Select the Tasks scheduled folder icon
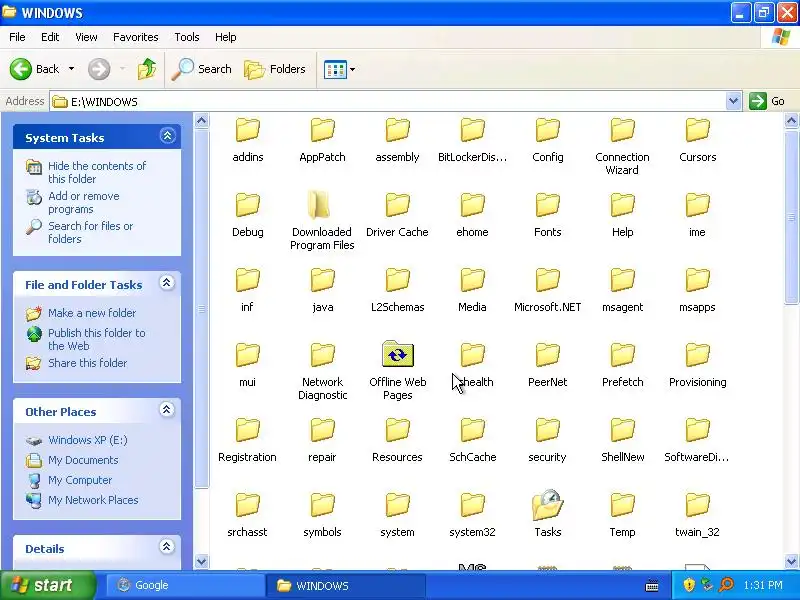Viewport: 800px width, 600px height. click(x=547, y=505)
